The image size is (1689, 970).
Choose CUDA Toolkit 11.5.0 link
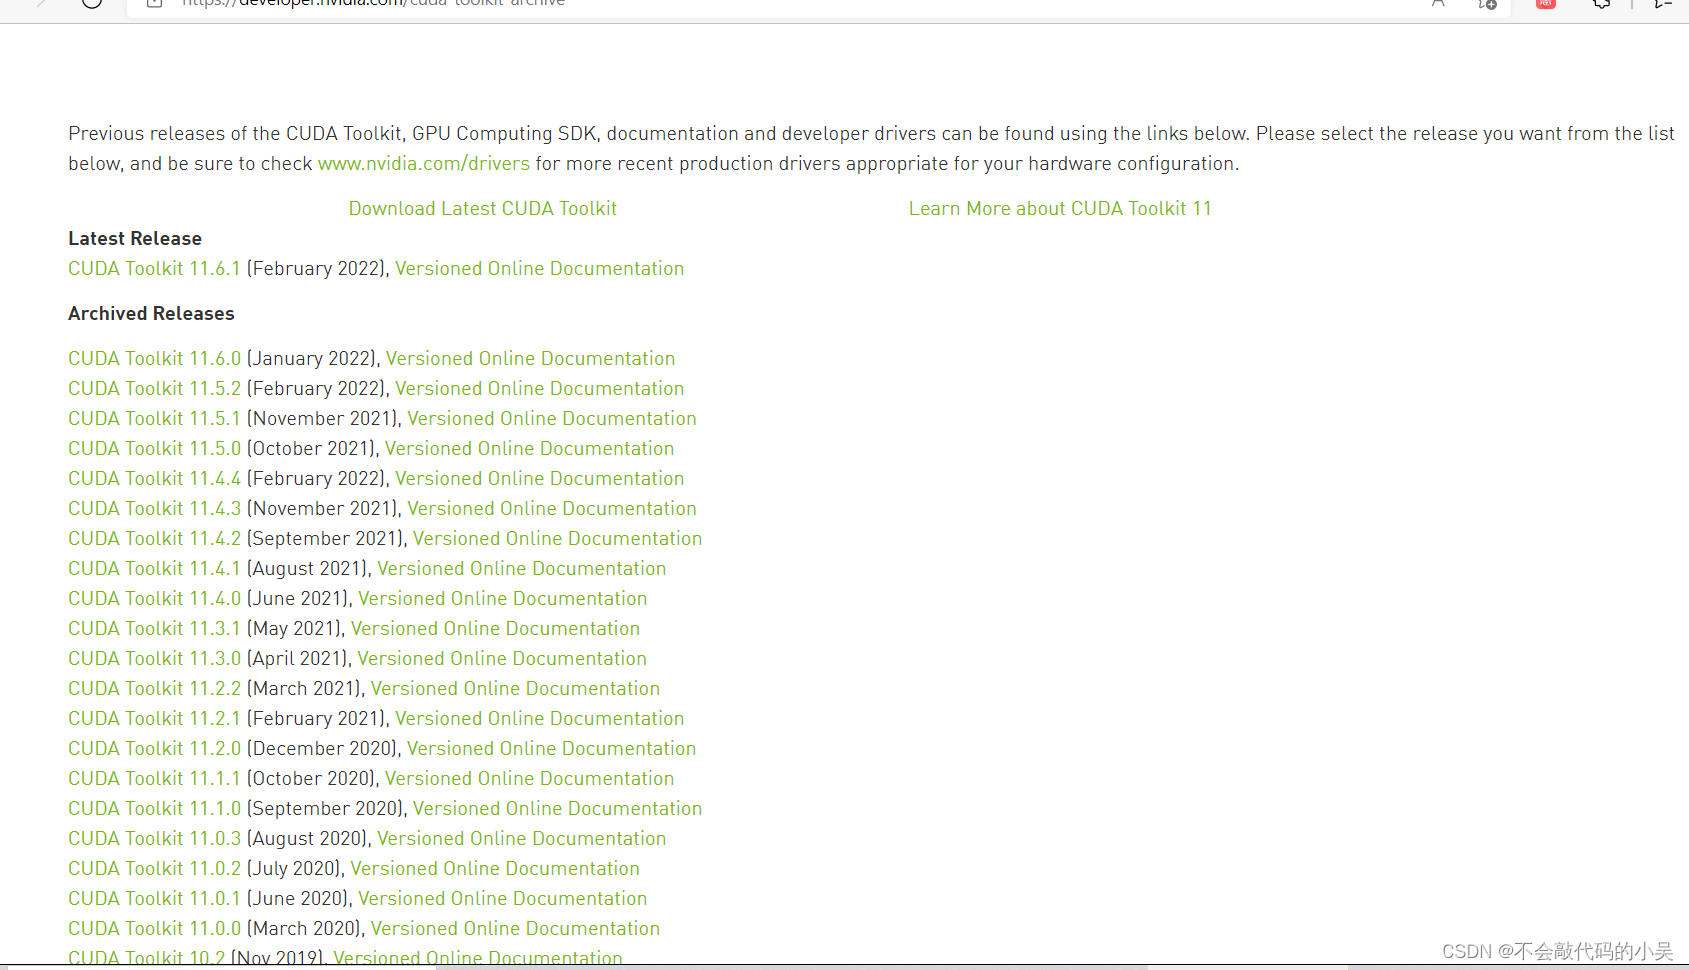coord(155,449)
